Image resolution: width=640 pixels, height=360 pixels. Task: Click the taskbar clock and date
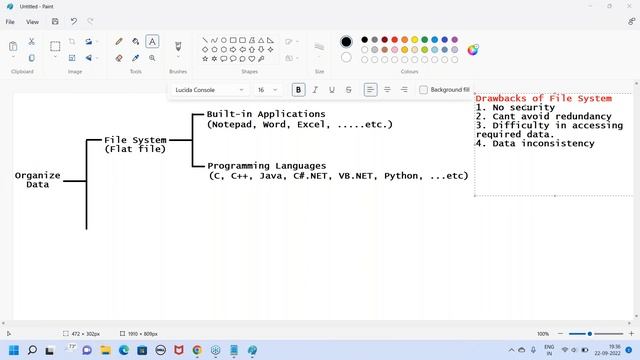tap(607, 350)
